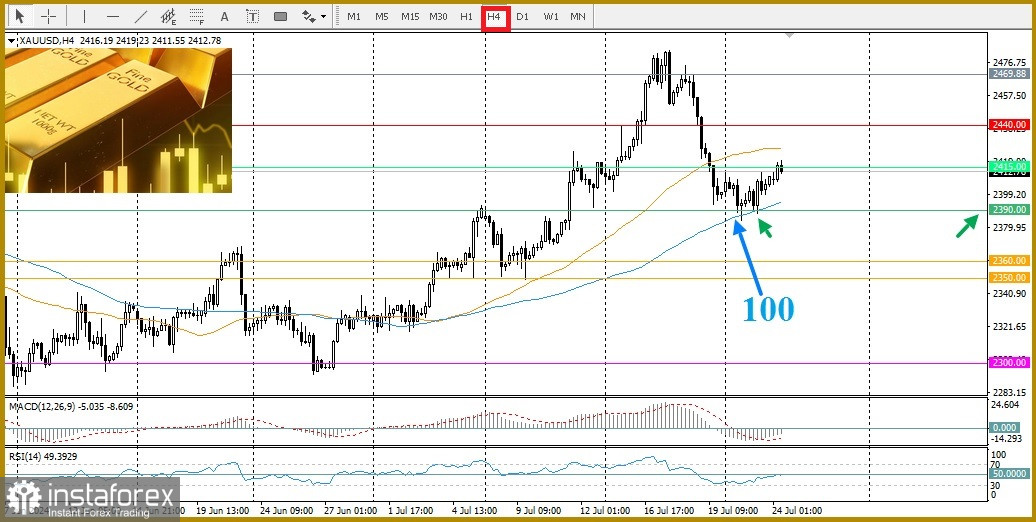Image resolution: width=1036 pixels, height=522 pixels.
Task: Click the 4 Jul 13:00 time label
Action: (x=474, y=511)
